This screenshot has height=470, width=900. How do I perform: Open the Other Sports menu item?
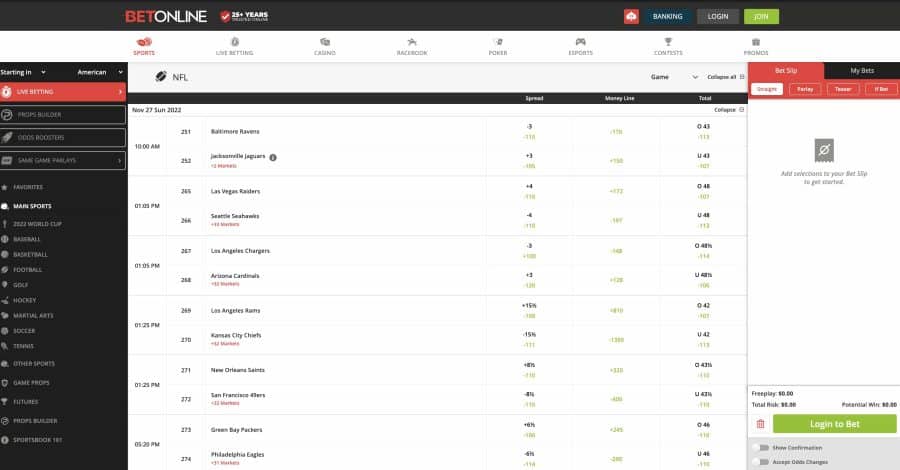(34, 364)
